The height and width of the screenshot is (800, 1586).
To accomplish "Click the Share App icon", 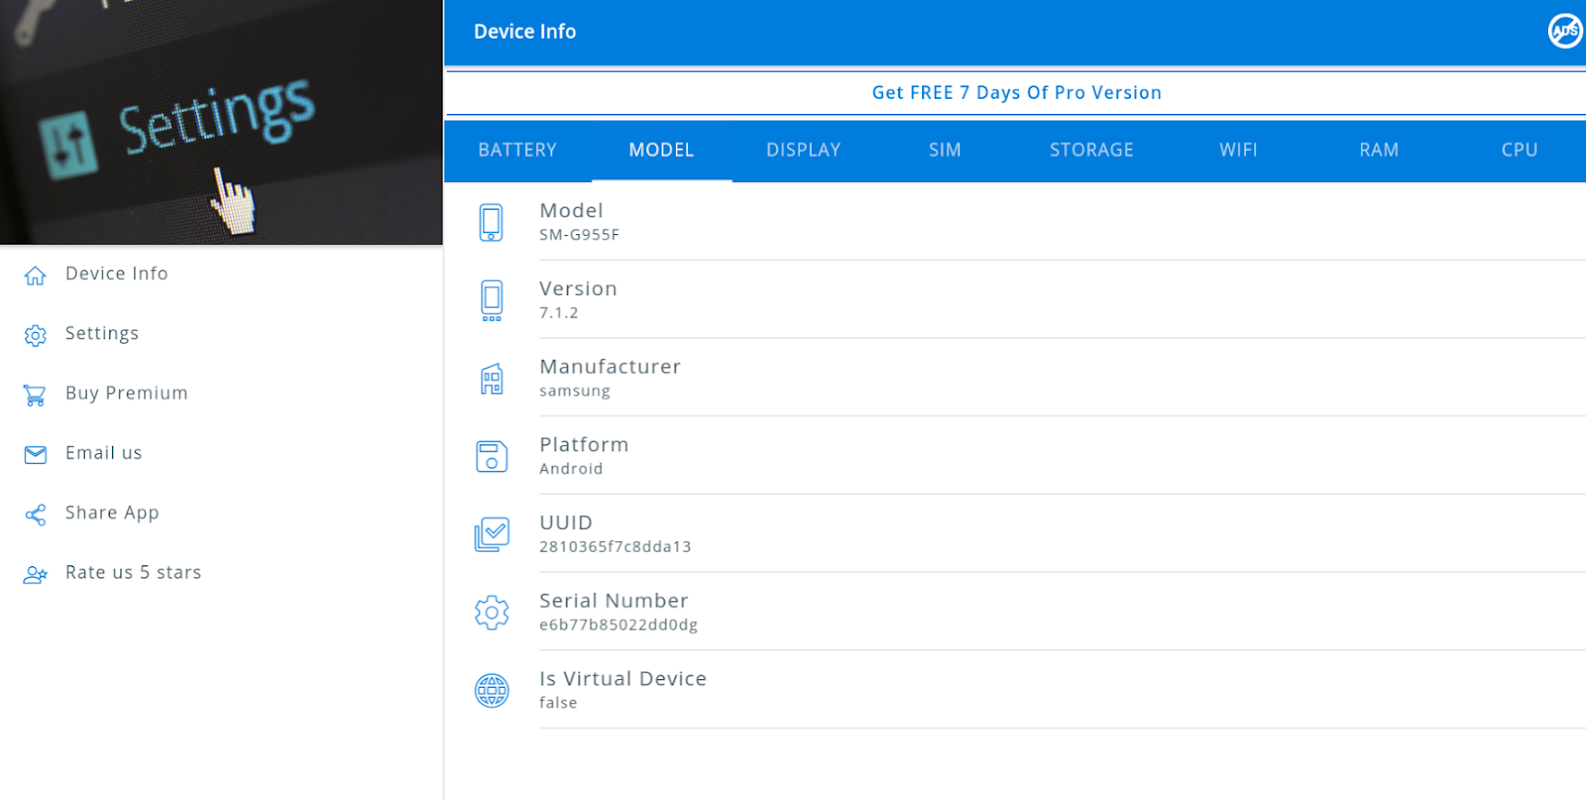I will click(x=35, y=514).
